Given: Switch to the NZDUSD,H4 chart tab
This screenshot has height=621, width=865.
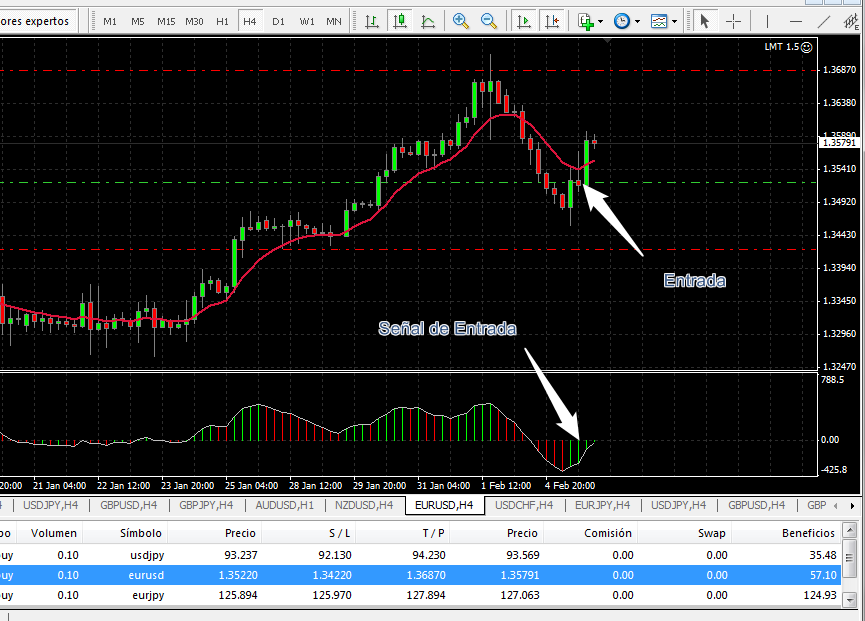Looking at the screenshot, I should coord(364,505).
